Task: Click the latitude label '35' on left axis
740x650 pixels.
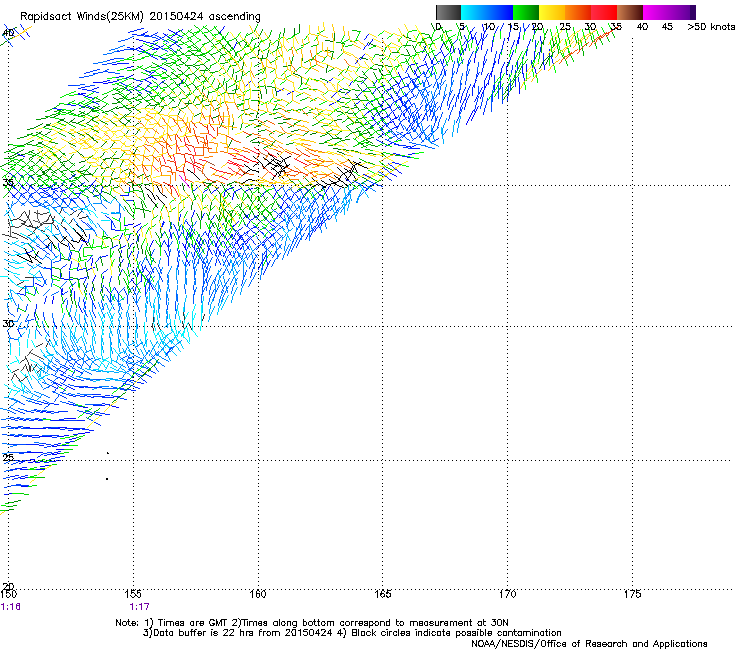Action: coord(8,183)
